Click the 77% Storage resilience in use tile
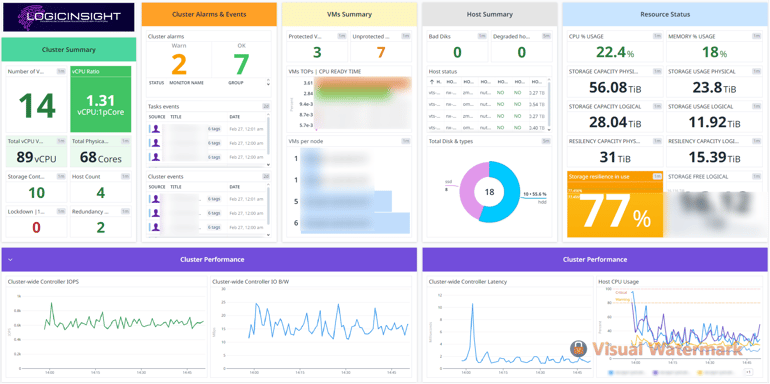 pos(615,204)
